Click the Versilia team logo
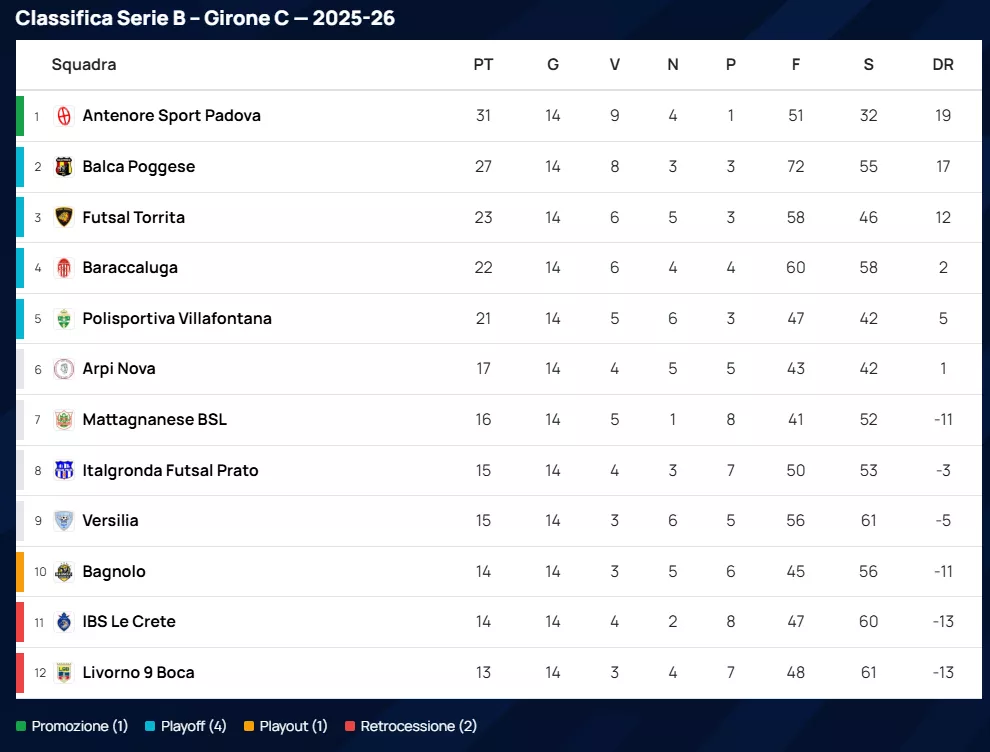Screen dimensions: 990x752 64,521
